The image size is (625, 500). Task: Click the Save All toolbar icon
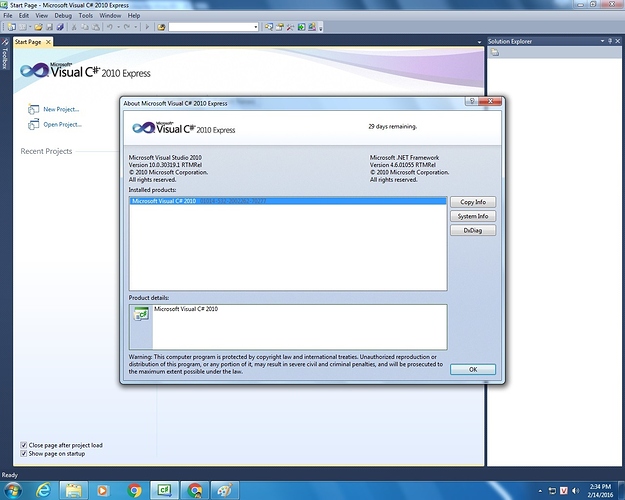click(x=60, y=27)
